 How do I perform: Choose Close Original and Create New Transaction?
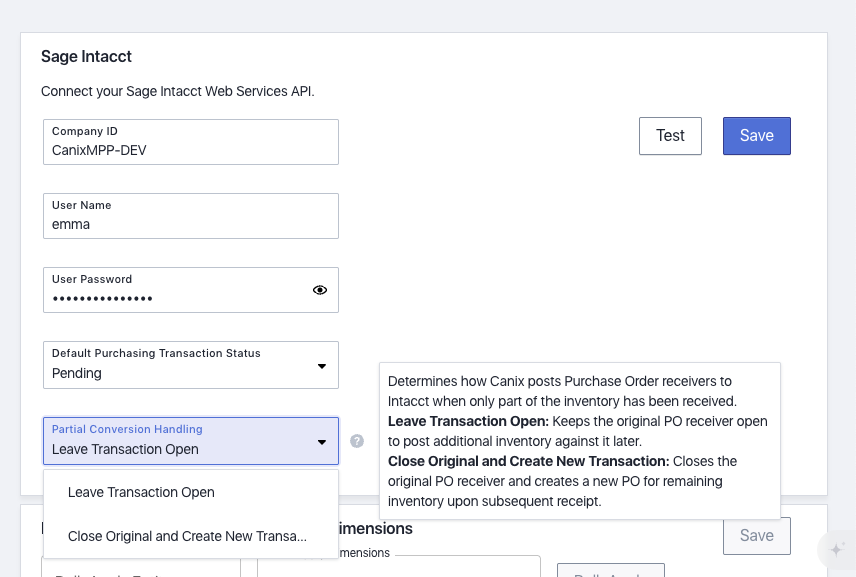(187, 536)
